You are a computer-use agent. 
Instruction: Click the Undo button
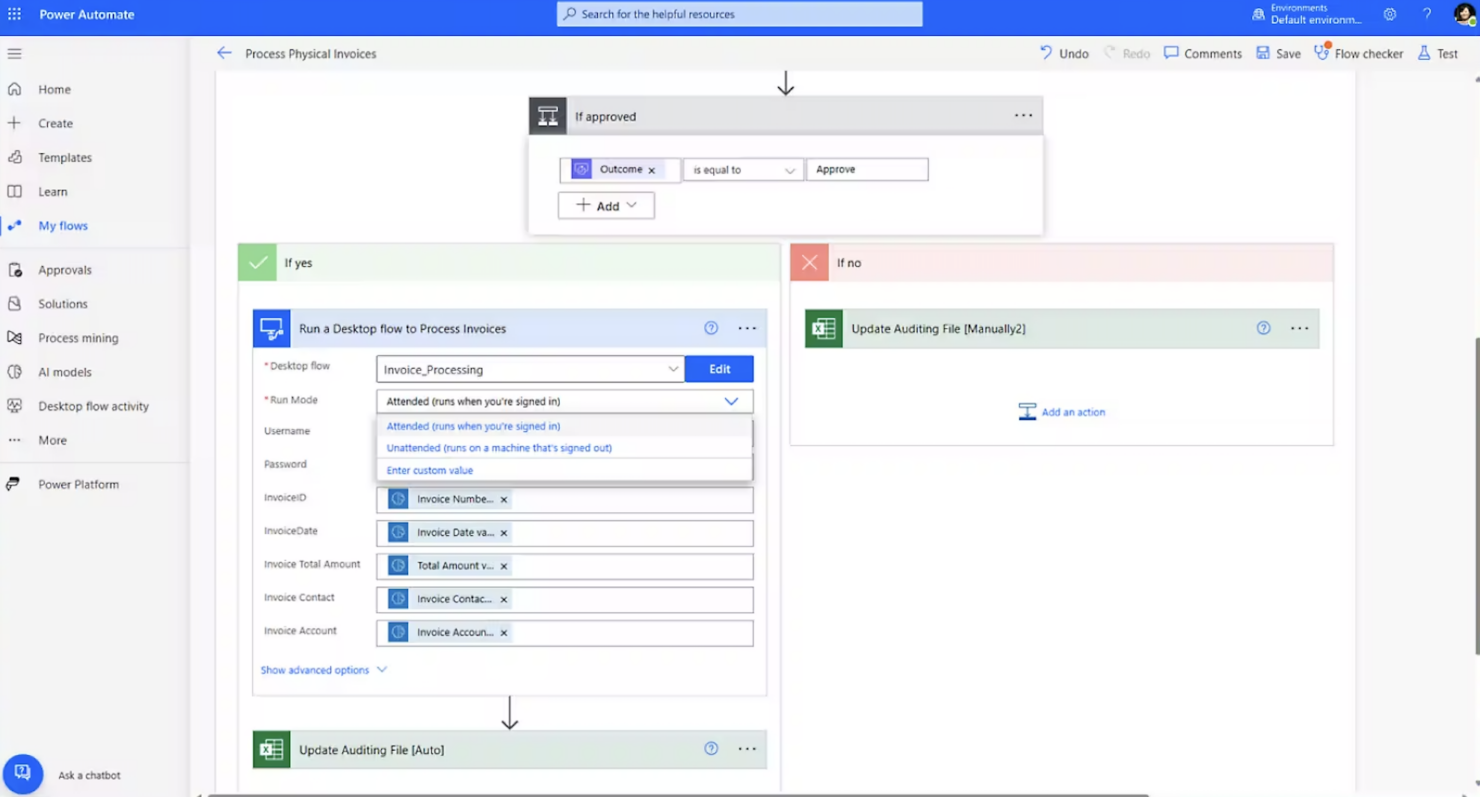pyautogui.click(x=1064, y=53)
